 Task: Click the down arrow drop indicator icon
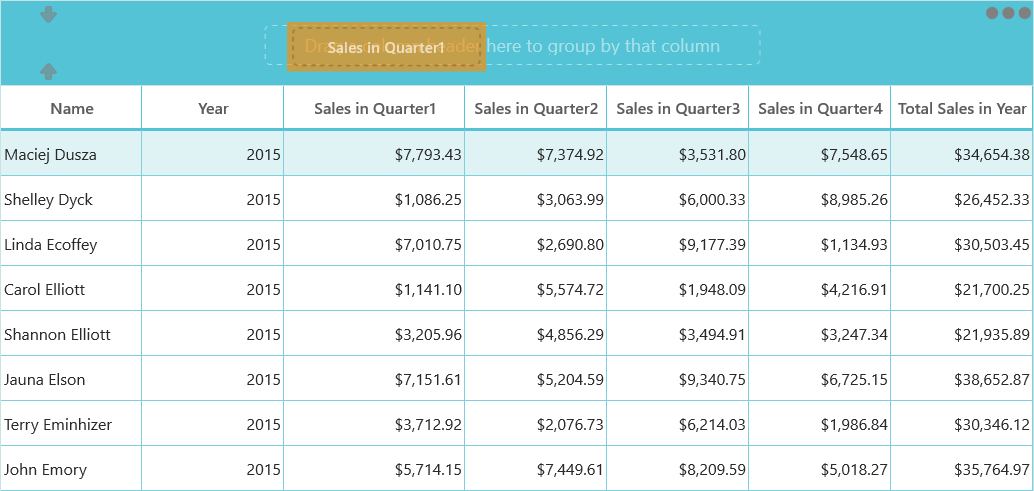48,14
